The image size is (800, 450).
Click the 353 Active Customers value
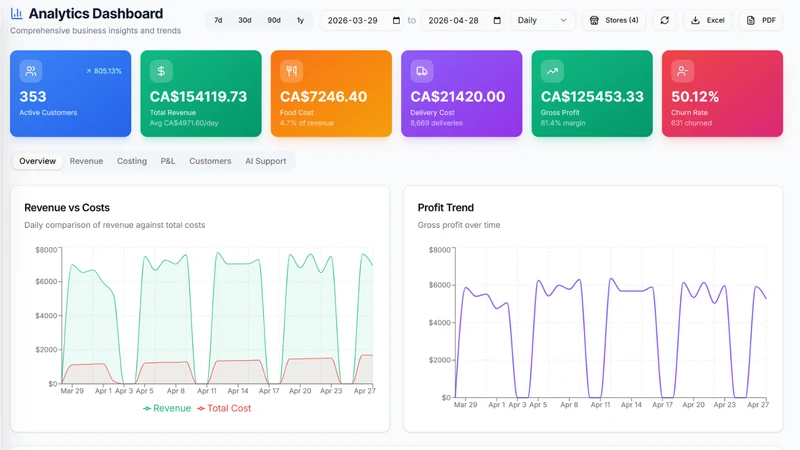point(33,96)
